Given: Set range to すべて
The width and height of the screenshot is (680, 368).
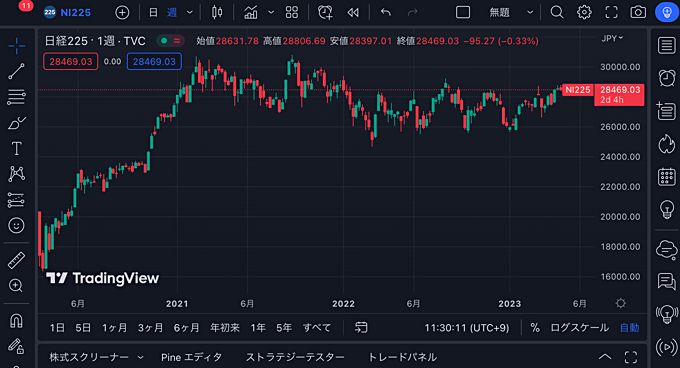Looking at the screenshot, I should [317, 328].
